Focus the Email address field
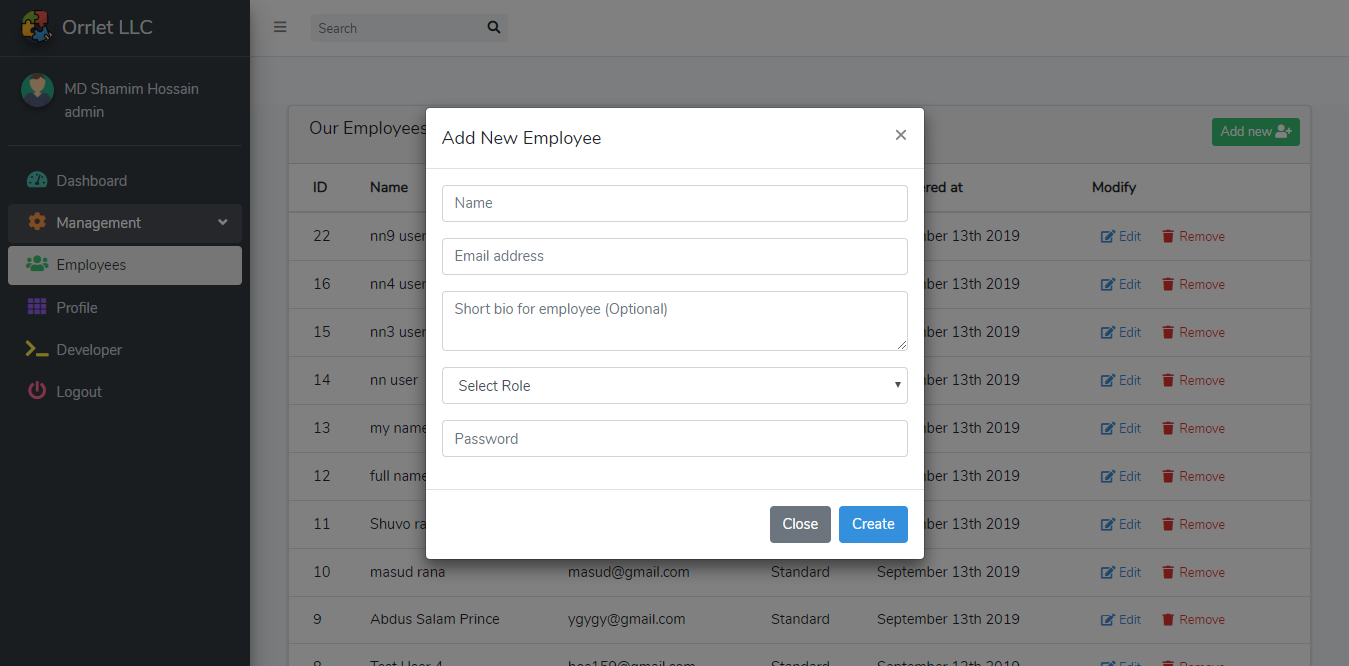This screenshot has height=666, width=1349. (x=675, y=256)
